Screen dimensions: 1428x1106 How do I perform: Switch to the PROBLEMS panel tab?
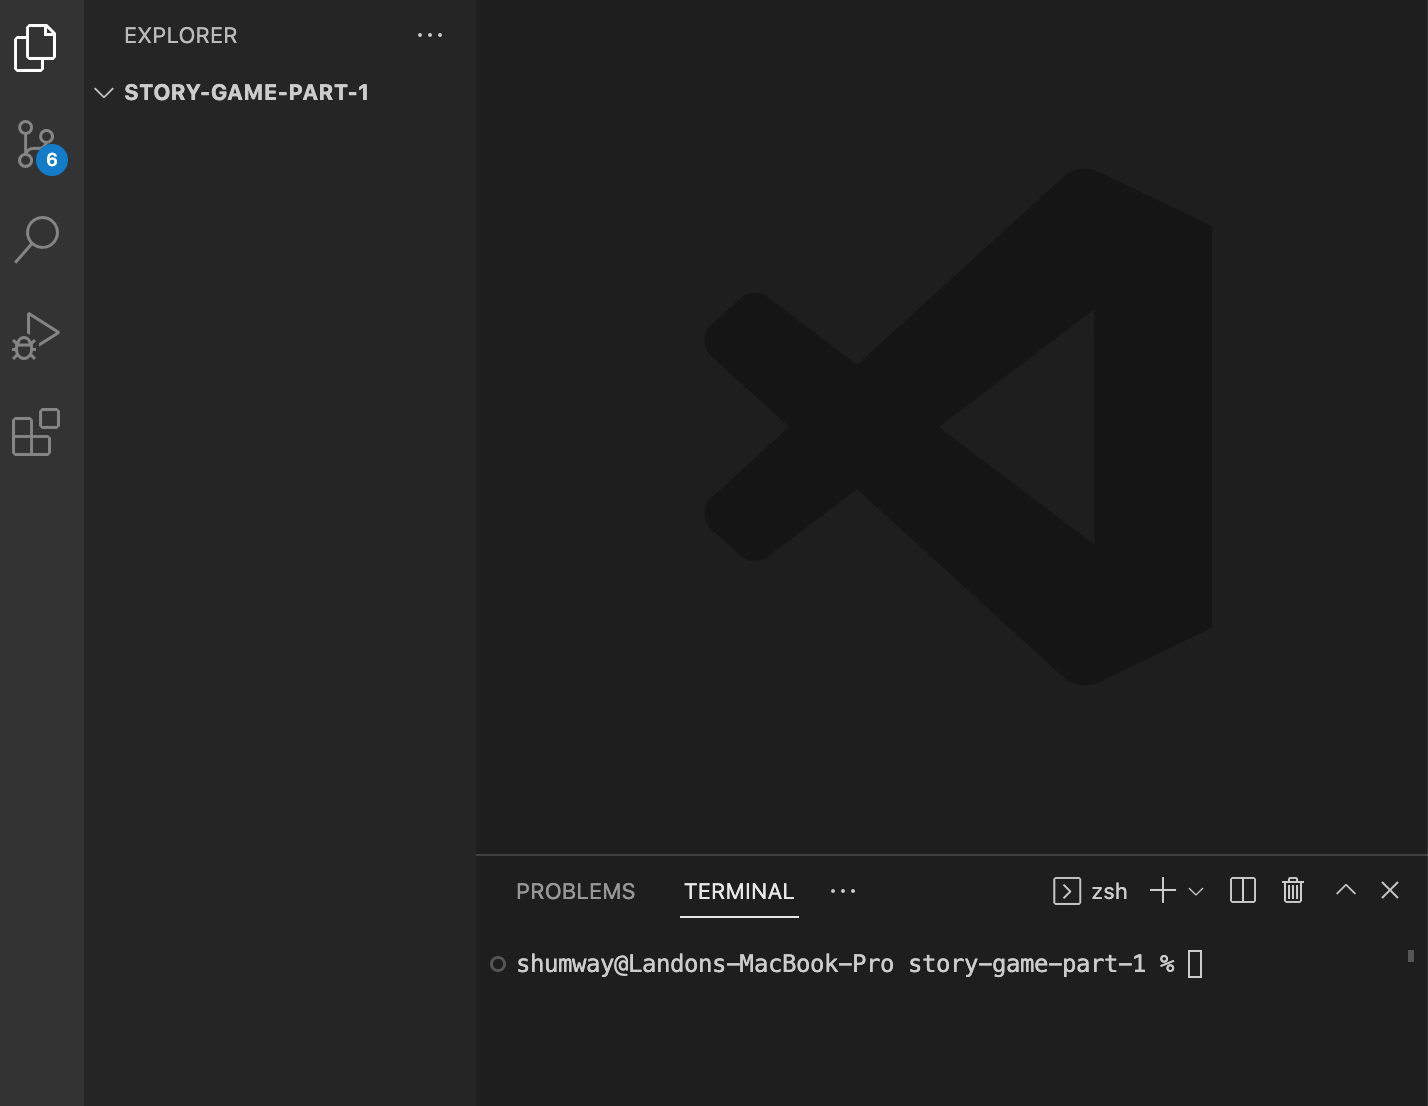pos(575,891)
